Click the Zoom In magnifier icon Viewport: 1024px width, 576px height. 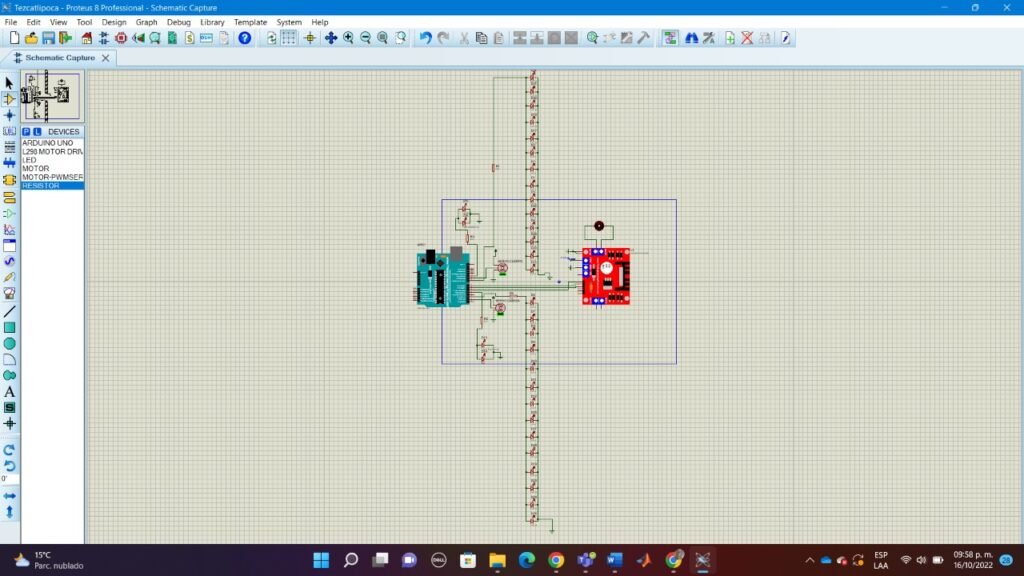pyautogui.click(x=348, y=38)
